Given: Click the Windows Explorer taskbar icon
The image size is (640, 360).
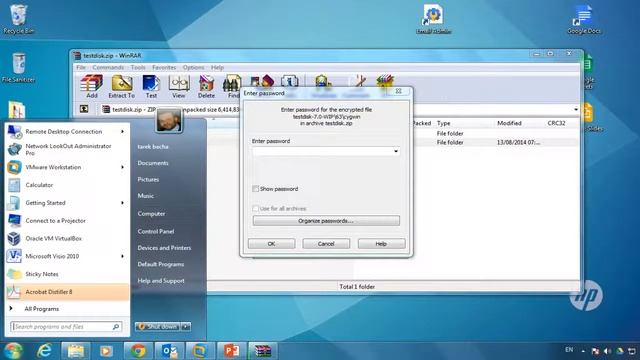Looking at the screenshot, I should [x=76, y=351].
